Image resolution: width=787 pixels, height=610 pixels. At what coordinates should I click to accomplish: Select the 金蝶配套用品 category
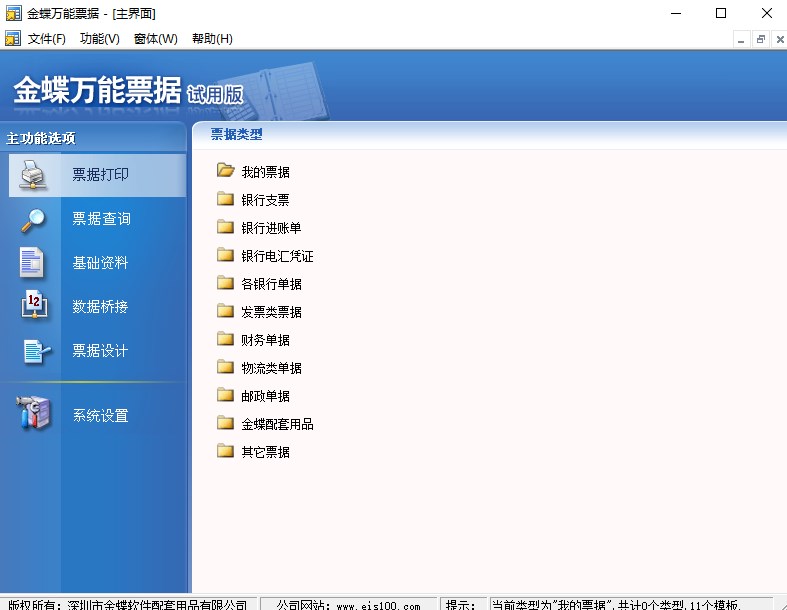point(277,424)
